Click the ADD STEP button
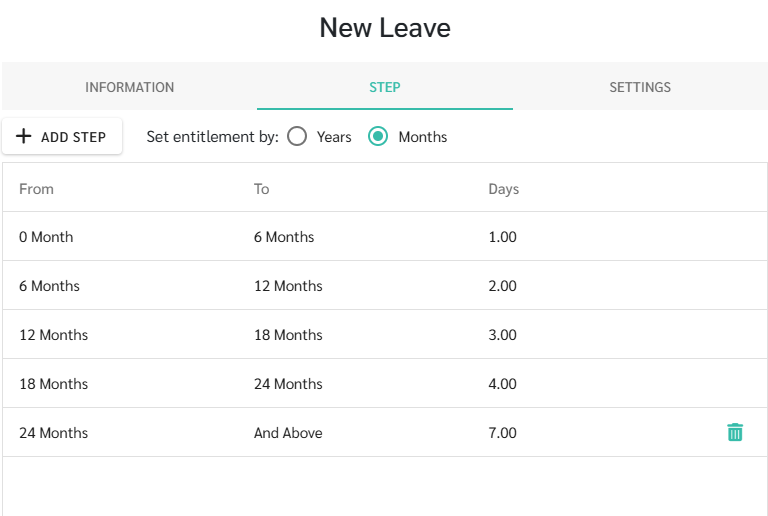The image size is (768, 516). 62,136
